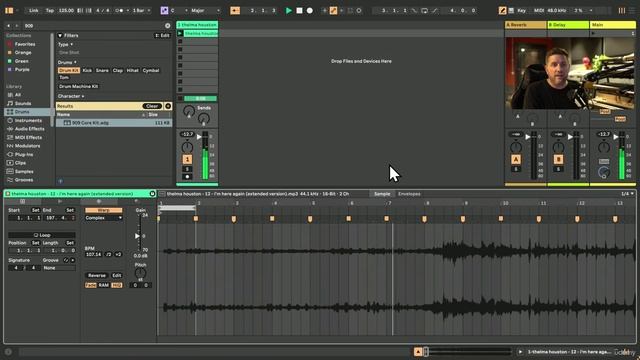Expand the Drums filter group
640x360 pixels.
tap(67, 62)
